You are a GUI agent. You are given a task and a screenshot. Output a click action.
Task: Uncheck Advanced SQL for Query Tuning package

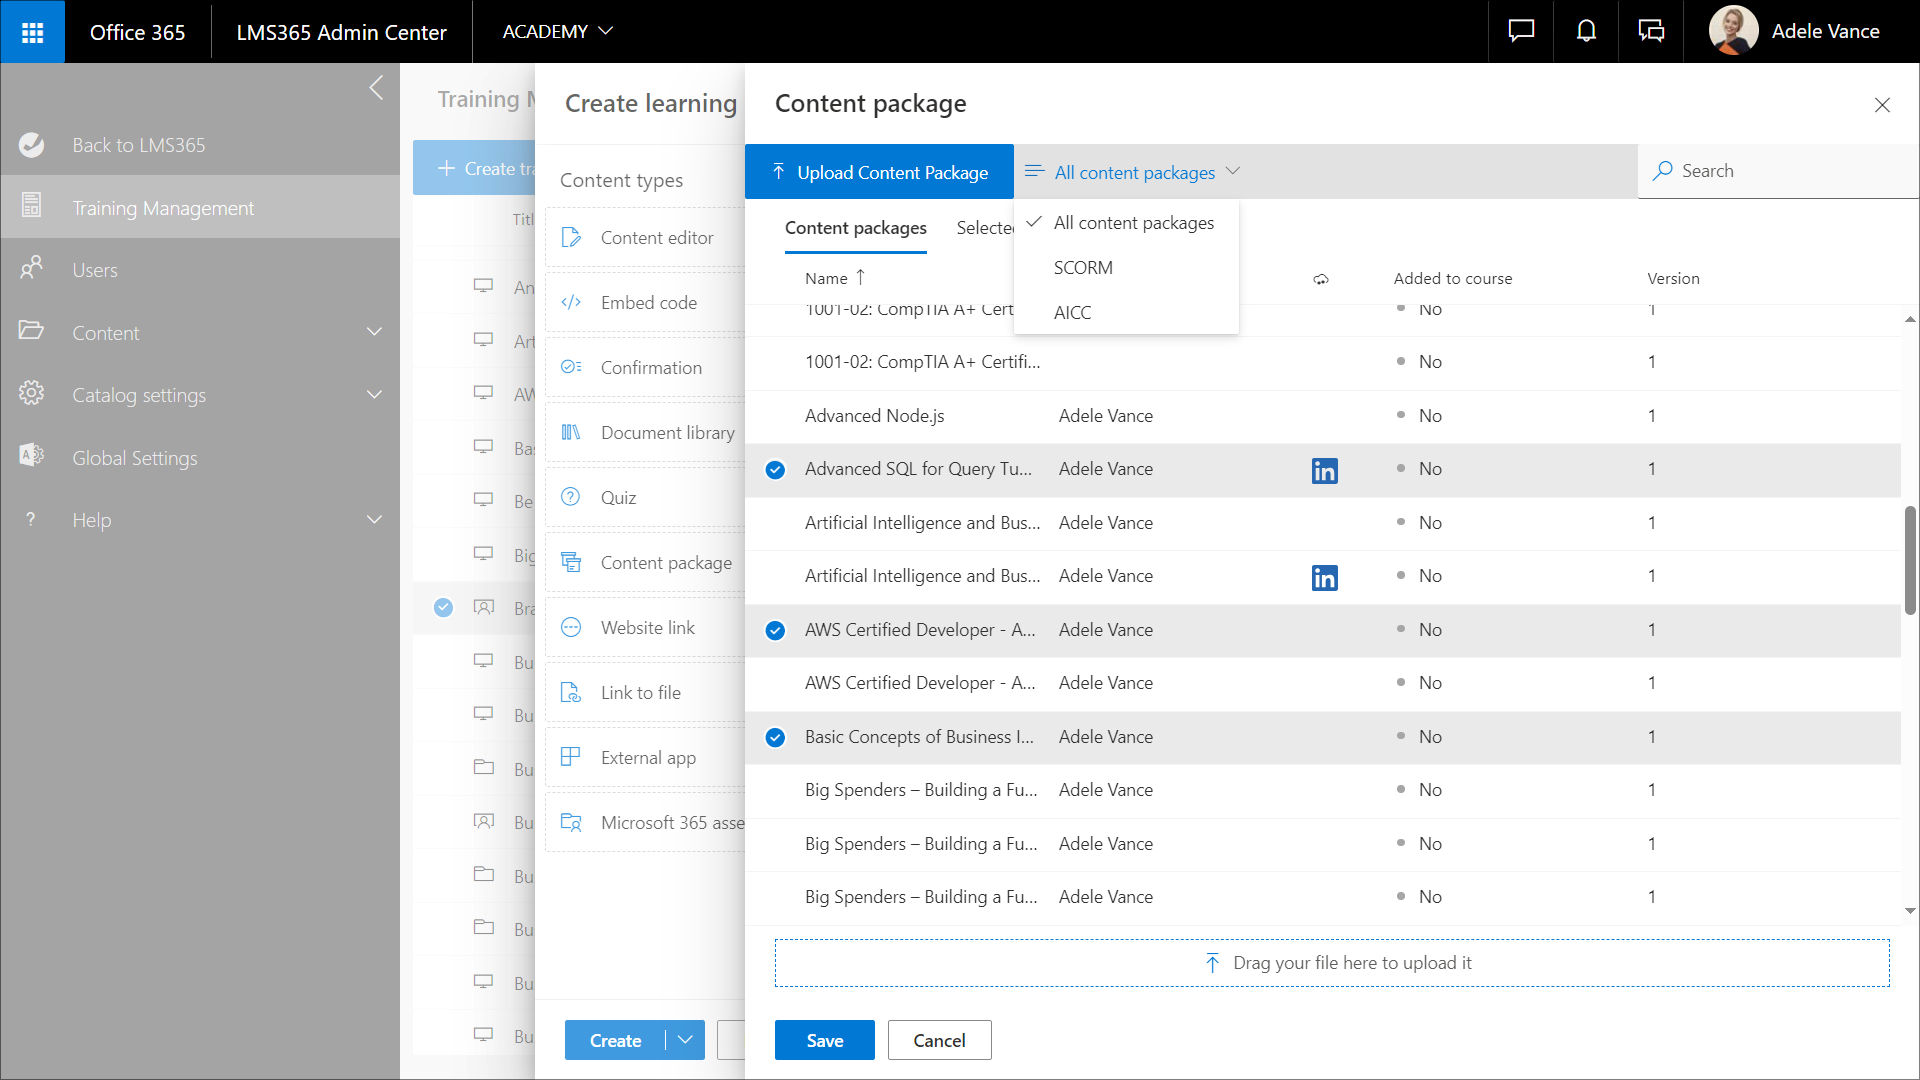tap(775, 470)
